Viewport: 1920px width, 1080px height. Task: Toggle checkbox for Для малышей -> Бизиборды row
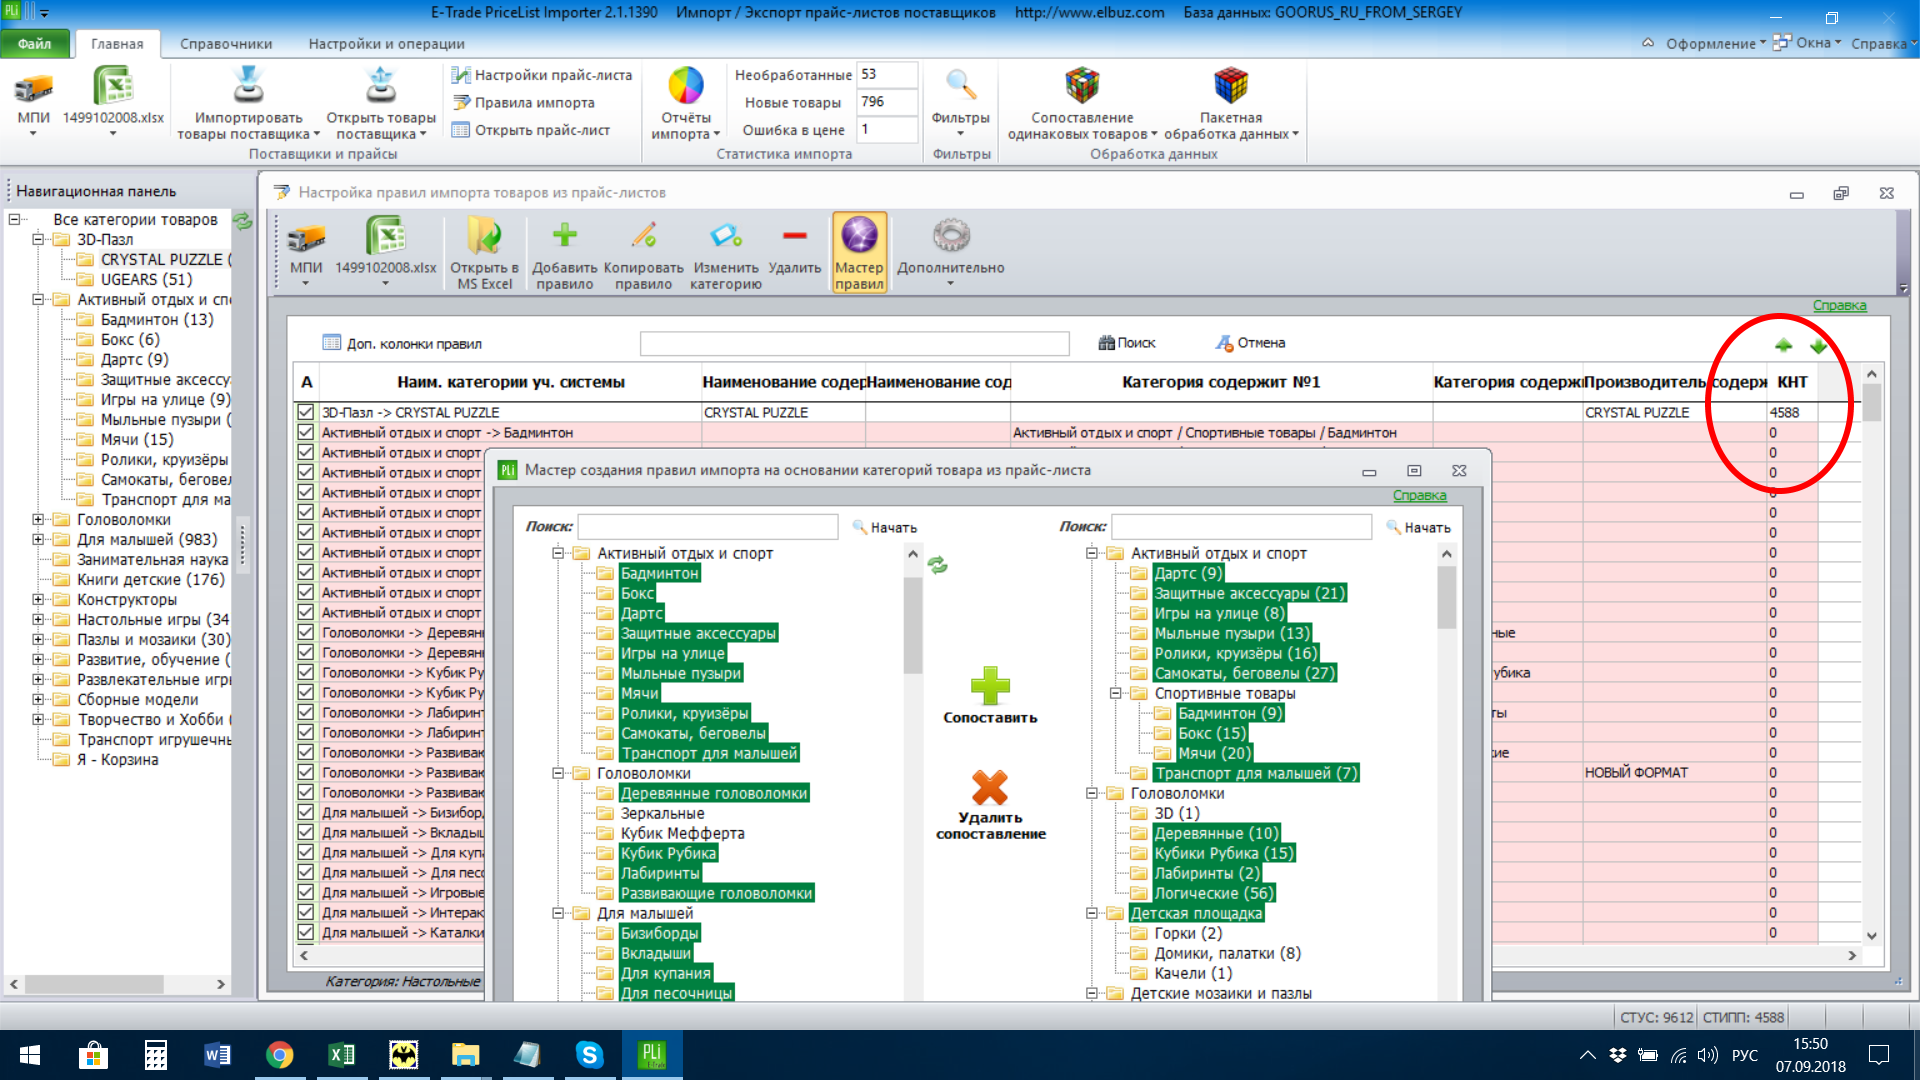tap(306, 812)
